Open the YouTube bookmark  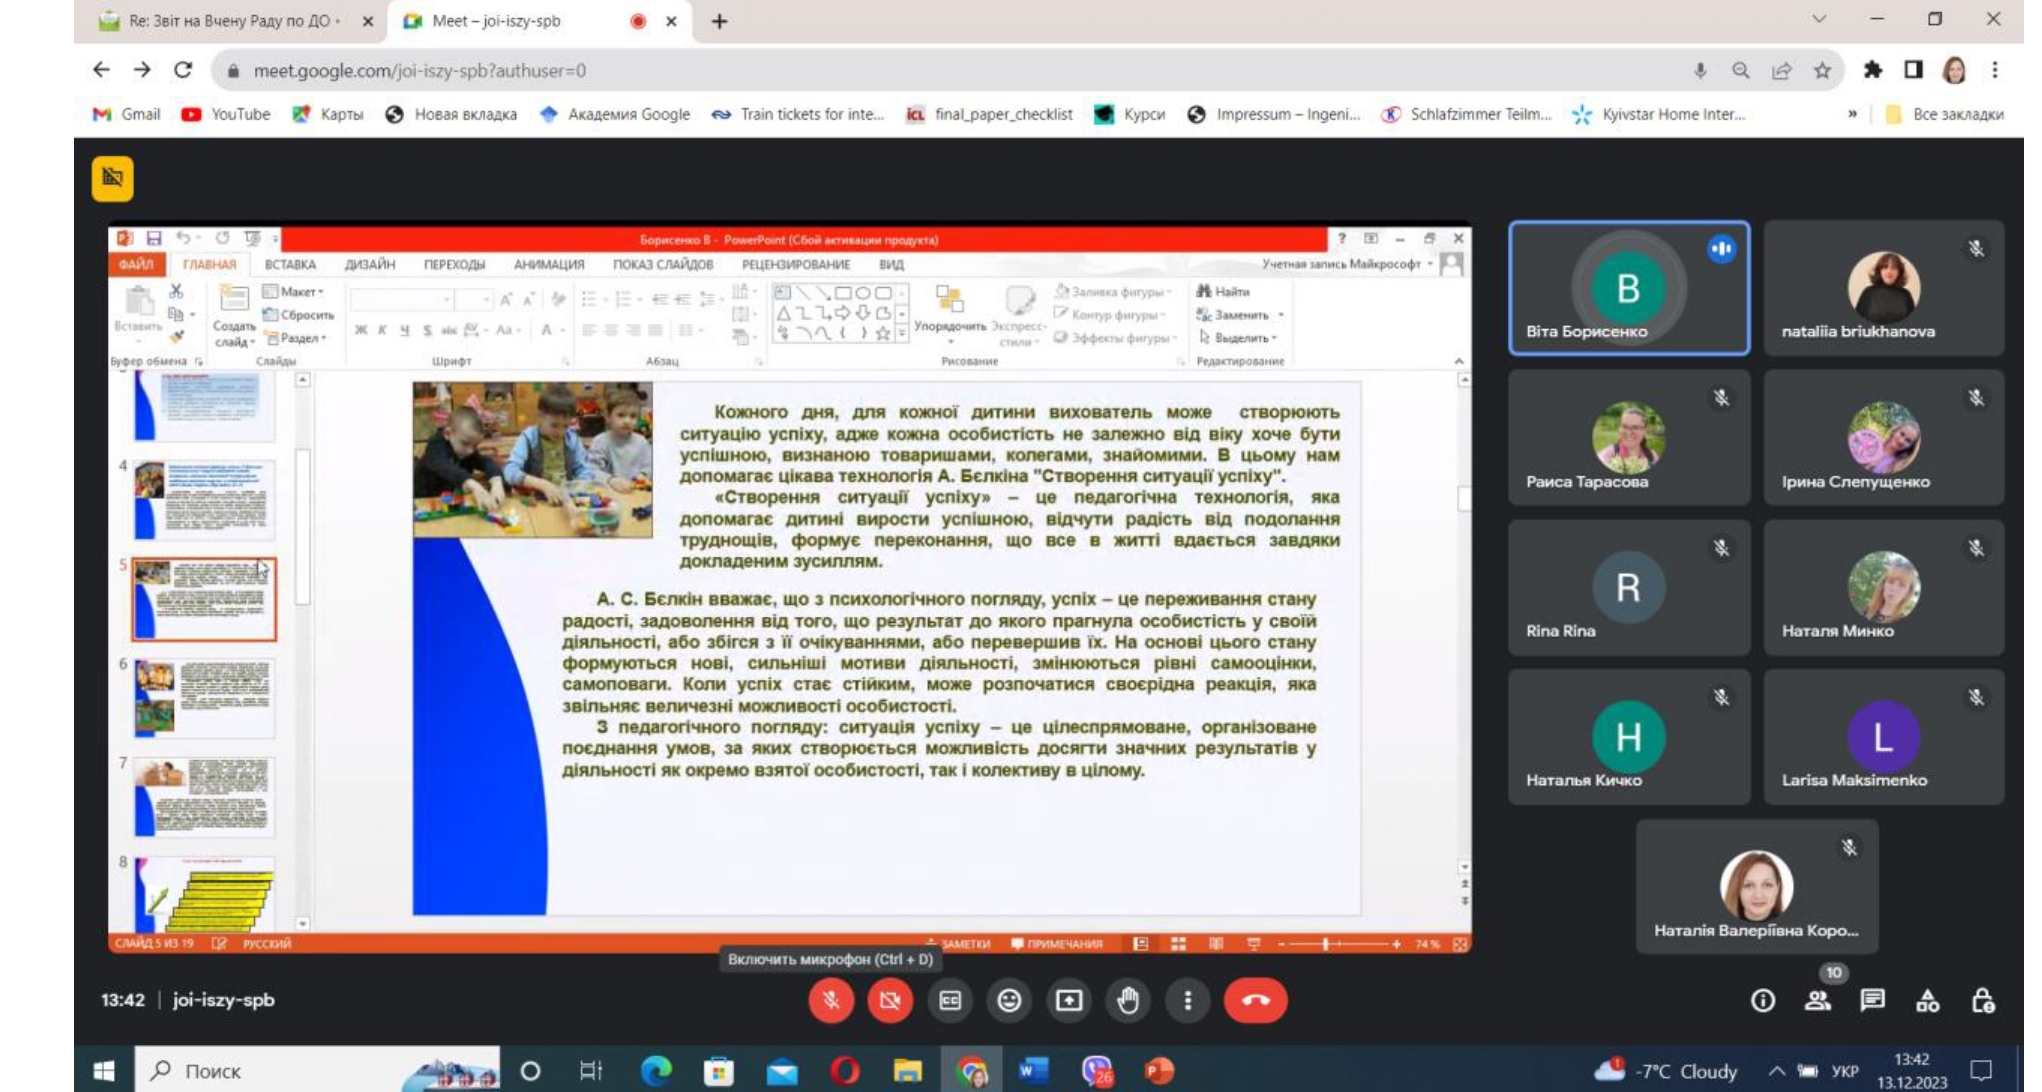(226, 114)
